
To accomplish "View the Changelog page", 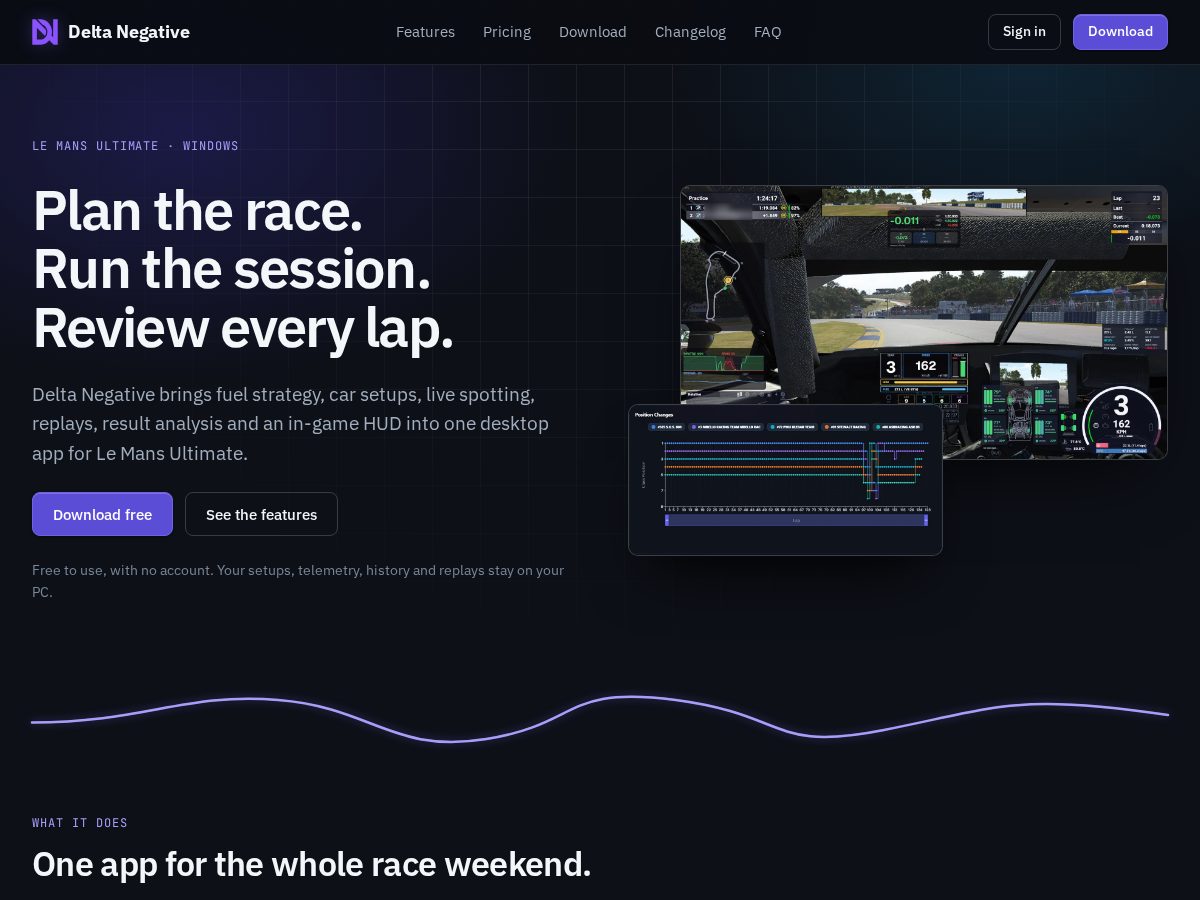I will 690,32.
